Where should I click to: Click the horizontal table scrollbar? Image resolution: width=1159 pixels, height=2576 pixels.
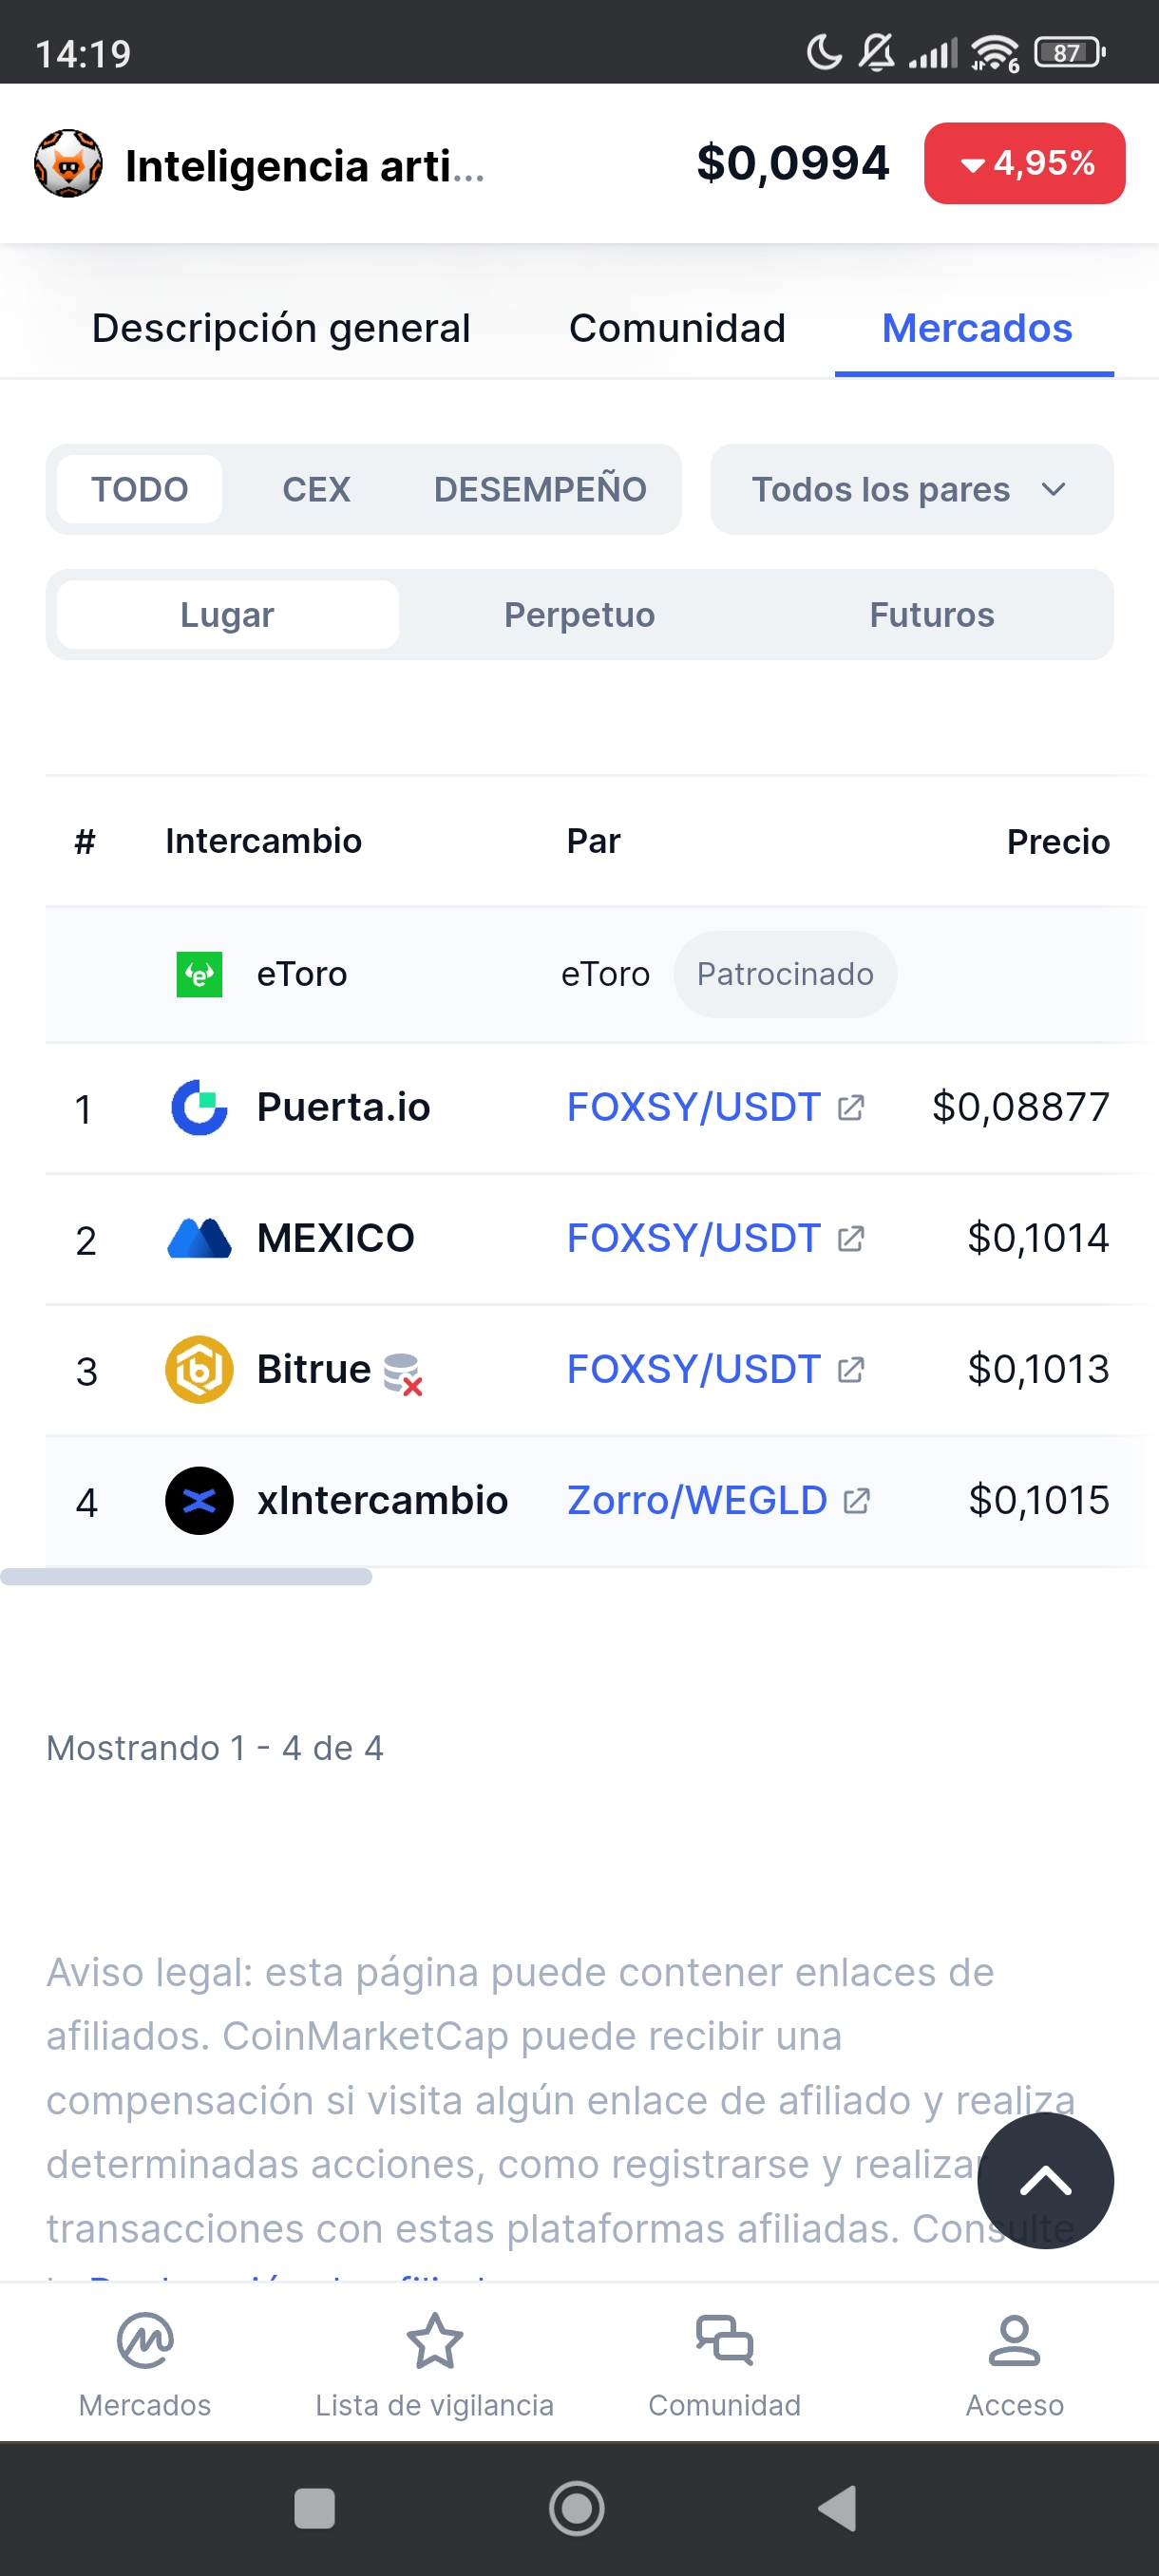(186, 1576)
